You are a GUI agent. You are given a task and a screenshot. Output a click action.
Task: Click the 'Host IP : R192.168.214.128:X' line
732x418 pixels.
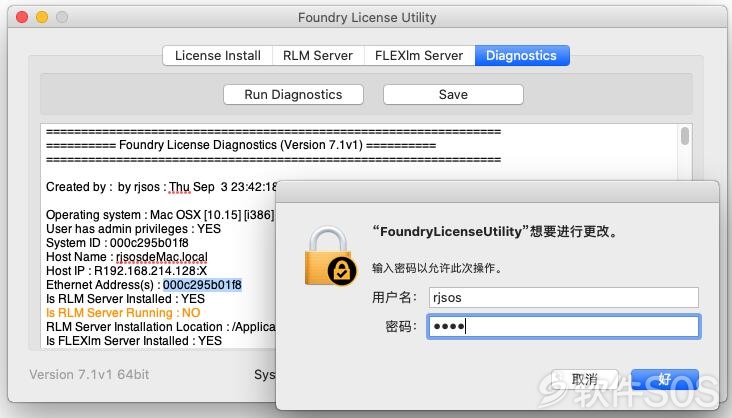(126, 271)
